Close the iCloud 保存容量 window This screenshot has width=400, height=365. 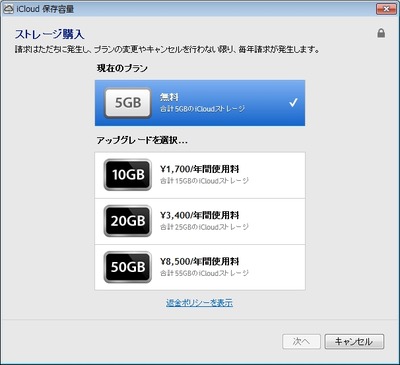click(386, 9)
